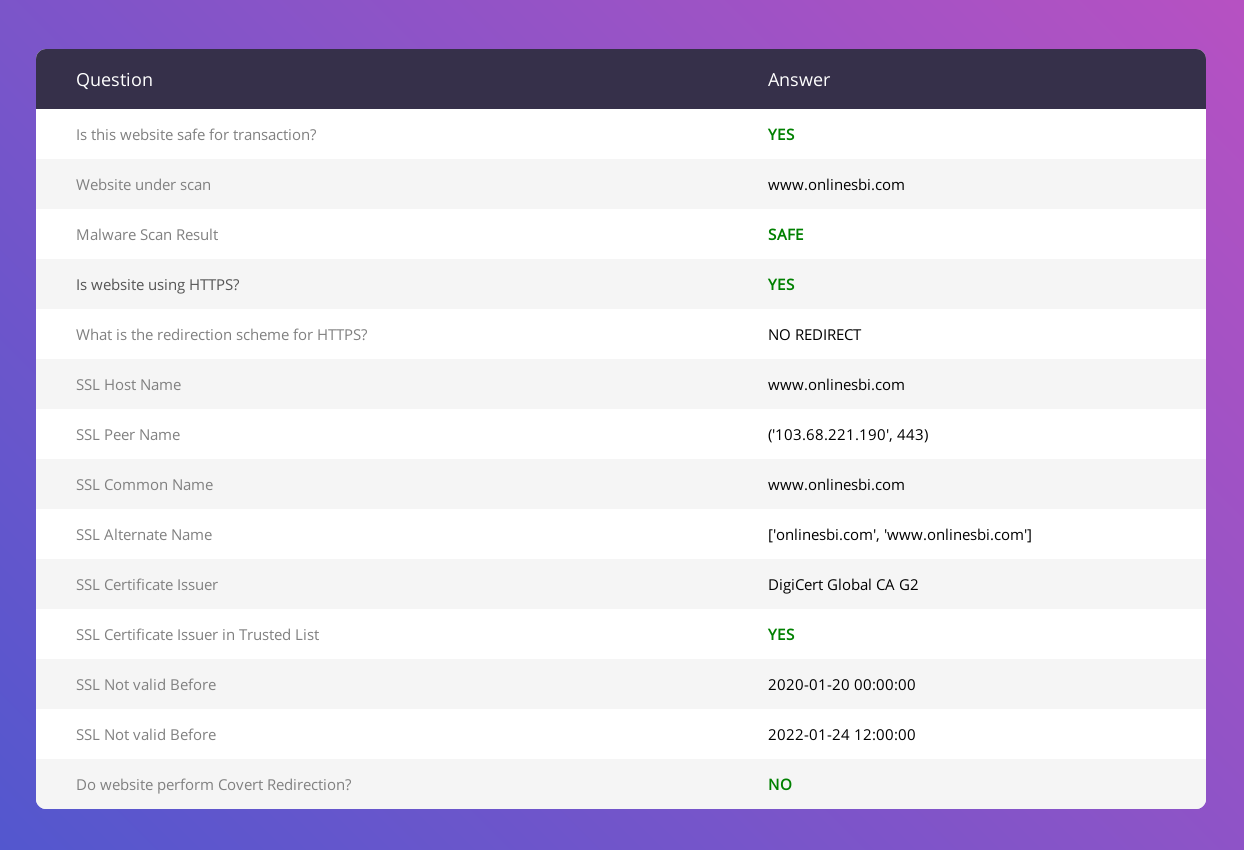This screenshot has width=1244, height=850.
Task: Click the date 2022-01-24 12:00:00
Action: click(842, 734)
